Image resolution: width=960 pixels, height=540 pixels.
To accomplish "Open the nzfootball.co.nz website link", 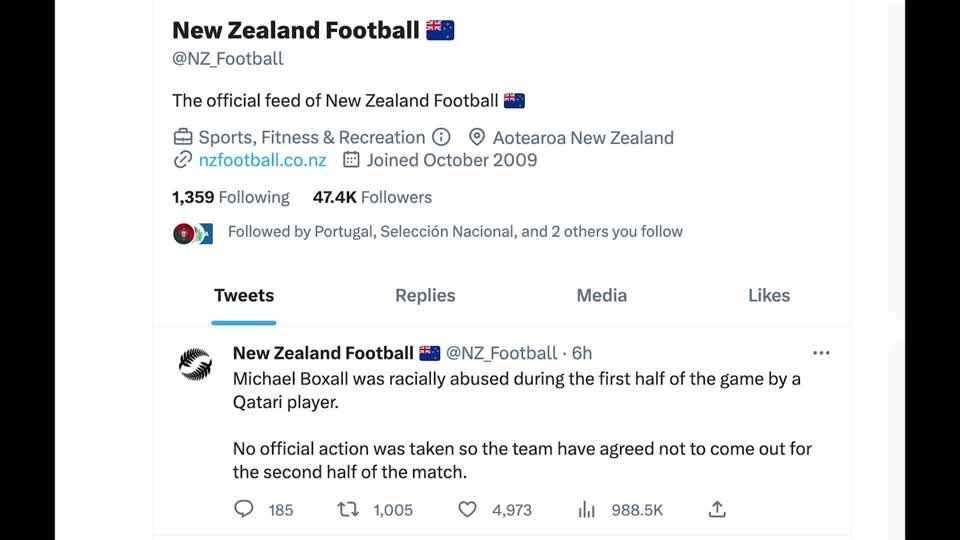I will (x=262, y=160).
